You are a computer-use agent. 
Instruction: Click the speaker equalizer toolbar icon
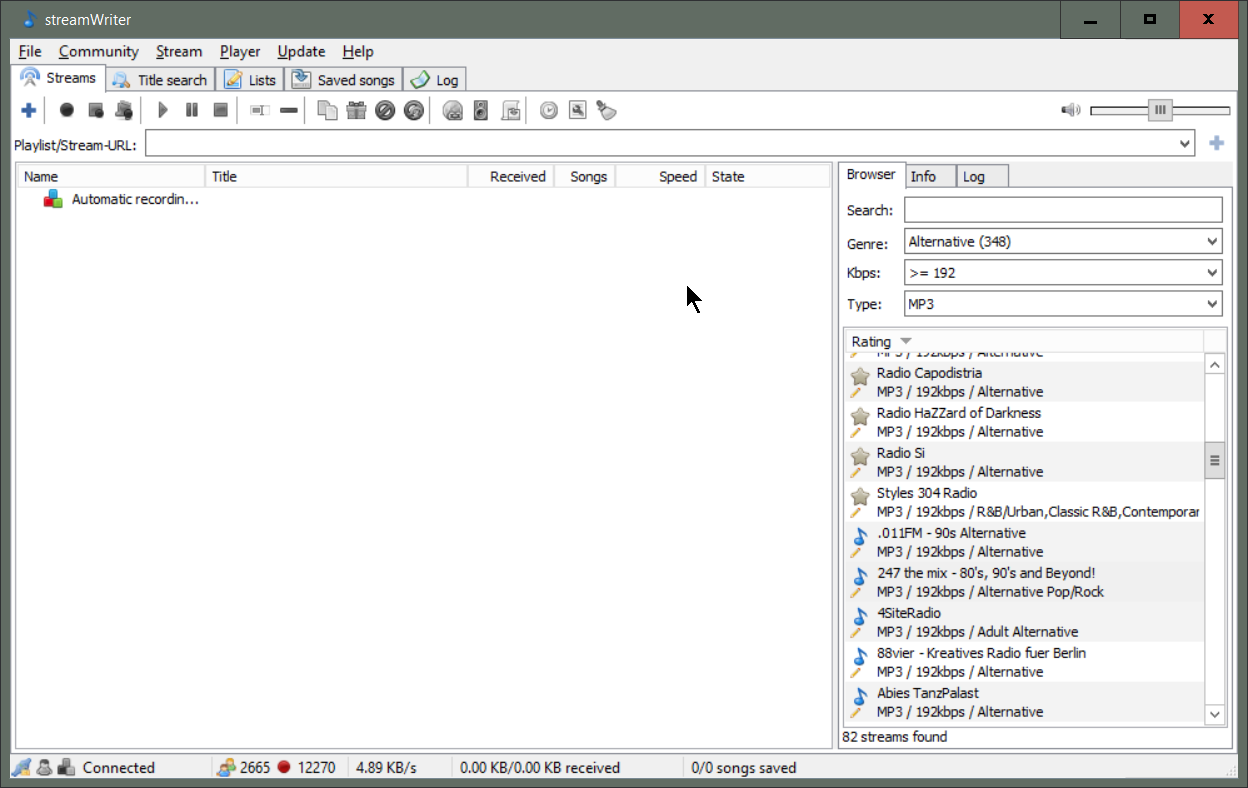(x=481, y=110)
